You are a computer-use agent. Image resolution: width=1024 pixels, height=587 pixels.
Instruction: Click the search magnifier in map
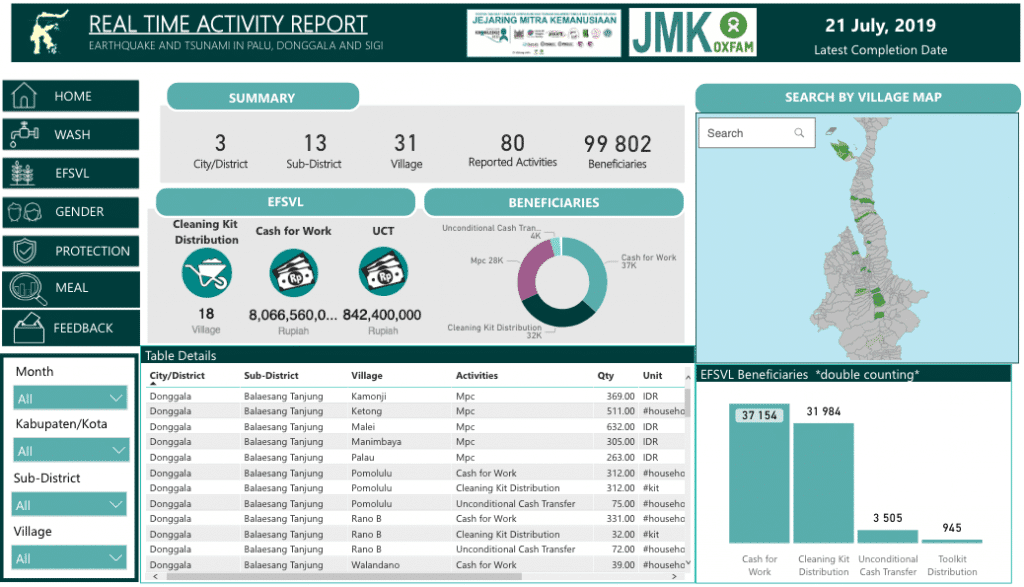pos(799,133)
